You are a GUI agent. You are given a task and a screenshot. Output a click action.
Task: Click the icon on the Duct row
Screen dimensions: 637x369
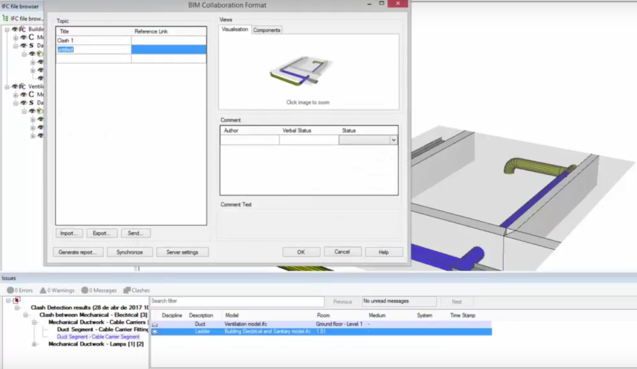pos(155,324)
